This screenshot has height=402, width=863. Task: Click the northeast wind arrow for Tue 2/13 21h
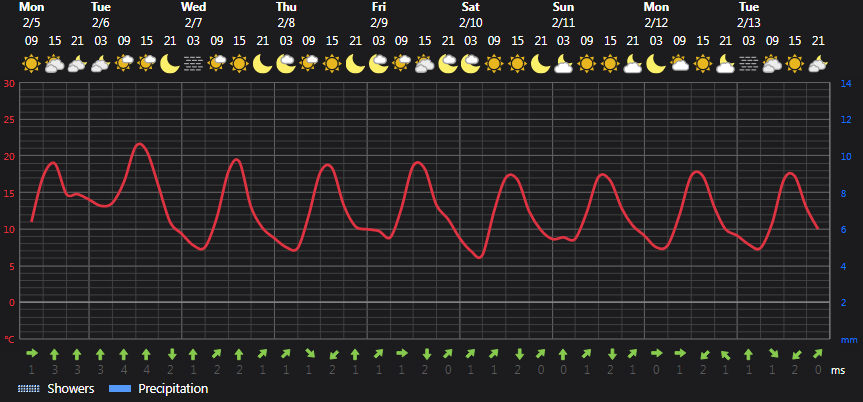[818, 354]
